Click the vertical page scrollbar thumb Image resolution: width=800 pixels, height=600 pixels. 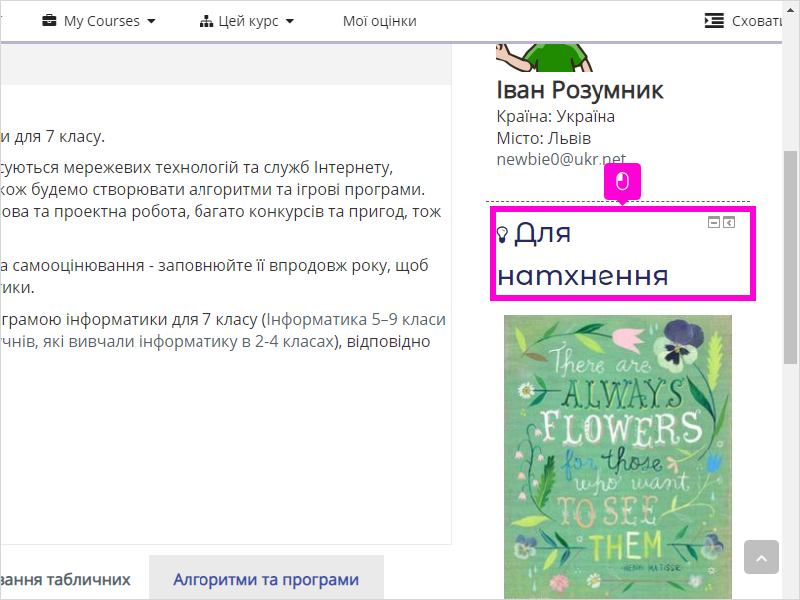[790, 257]
